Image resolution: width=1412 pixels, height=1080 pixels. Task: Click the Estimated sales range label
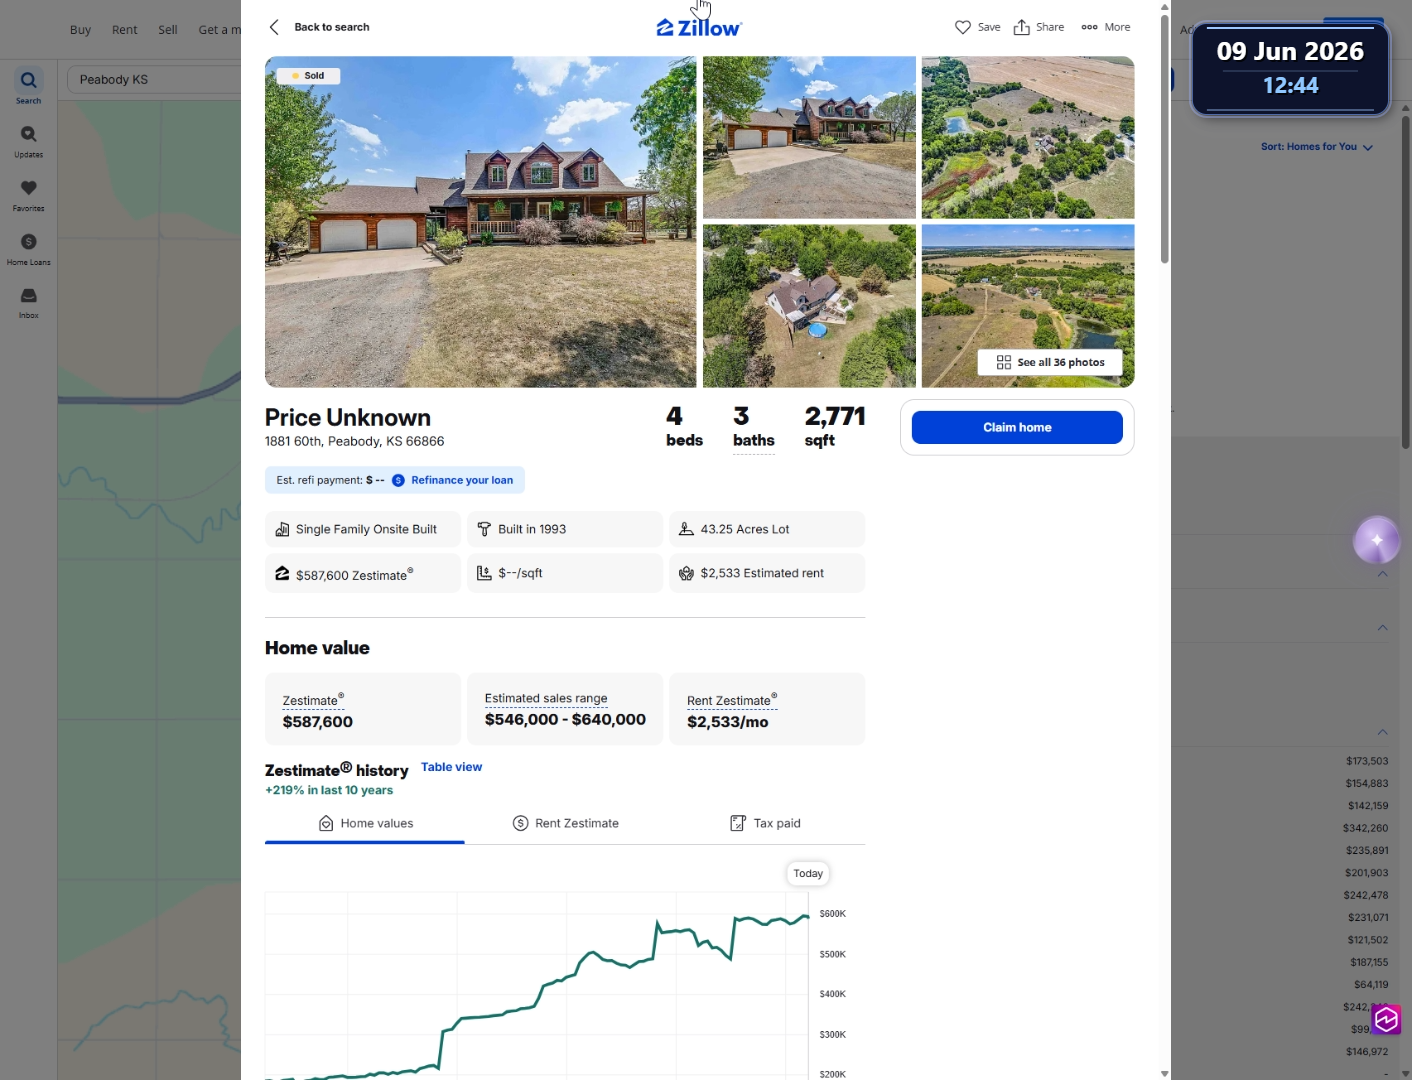[x=546, y=698]
